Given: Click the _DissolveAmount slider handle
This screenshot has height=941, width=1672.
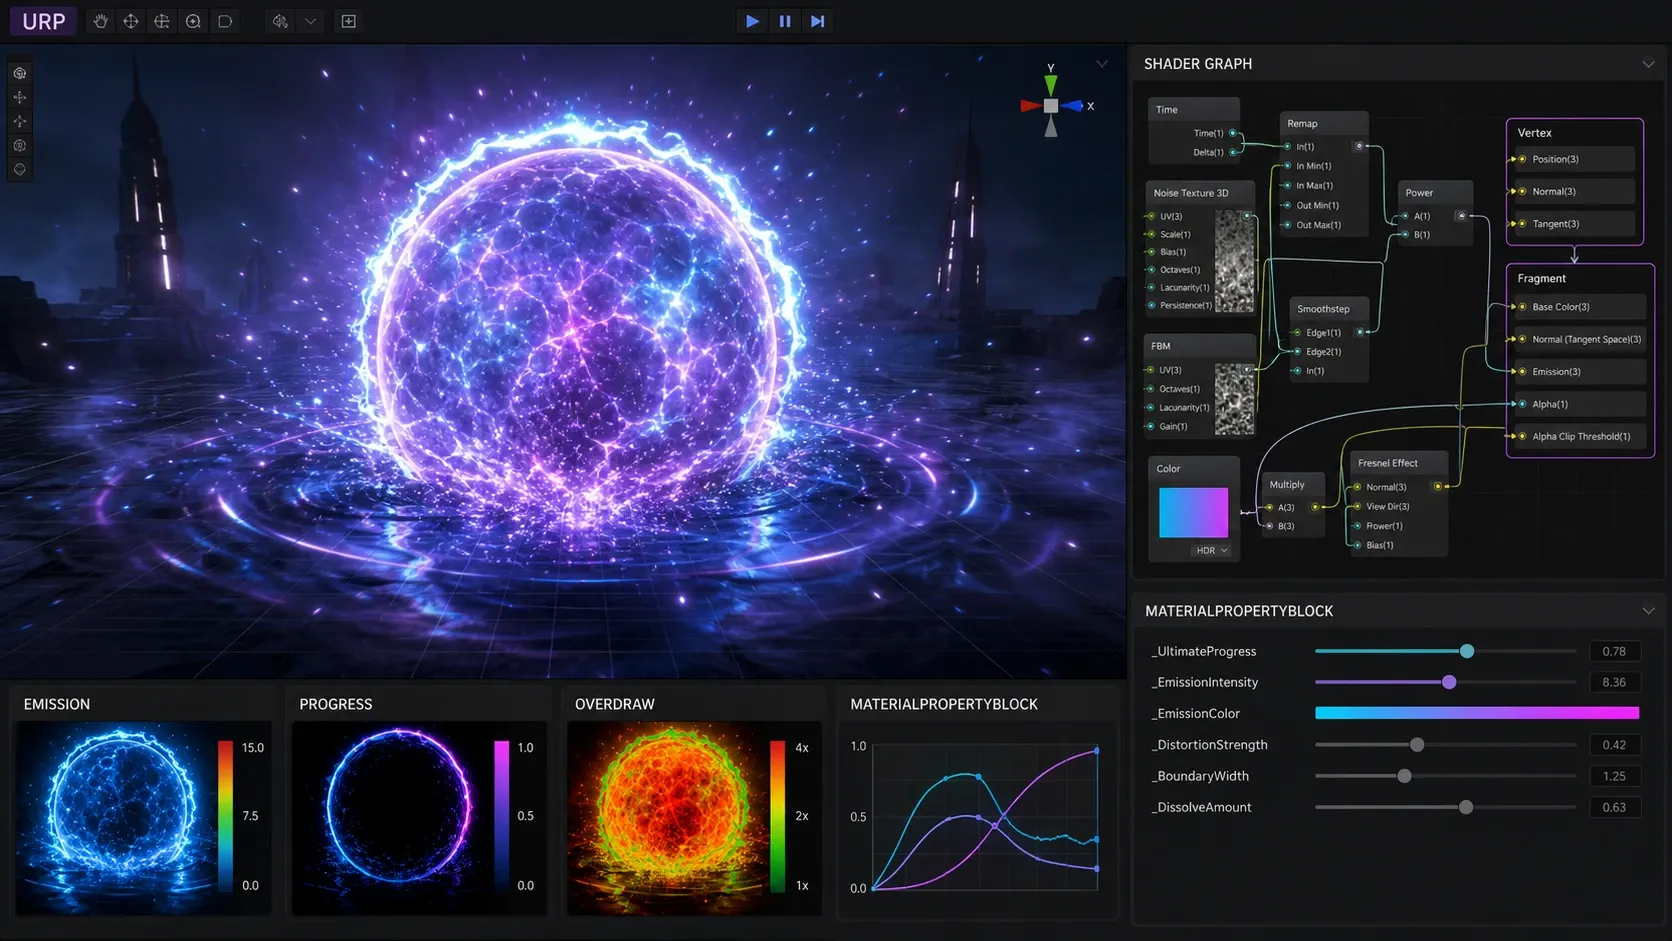Looking at the screenshot, I should (1466, 807).
